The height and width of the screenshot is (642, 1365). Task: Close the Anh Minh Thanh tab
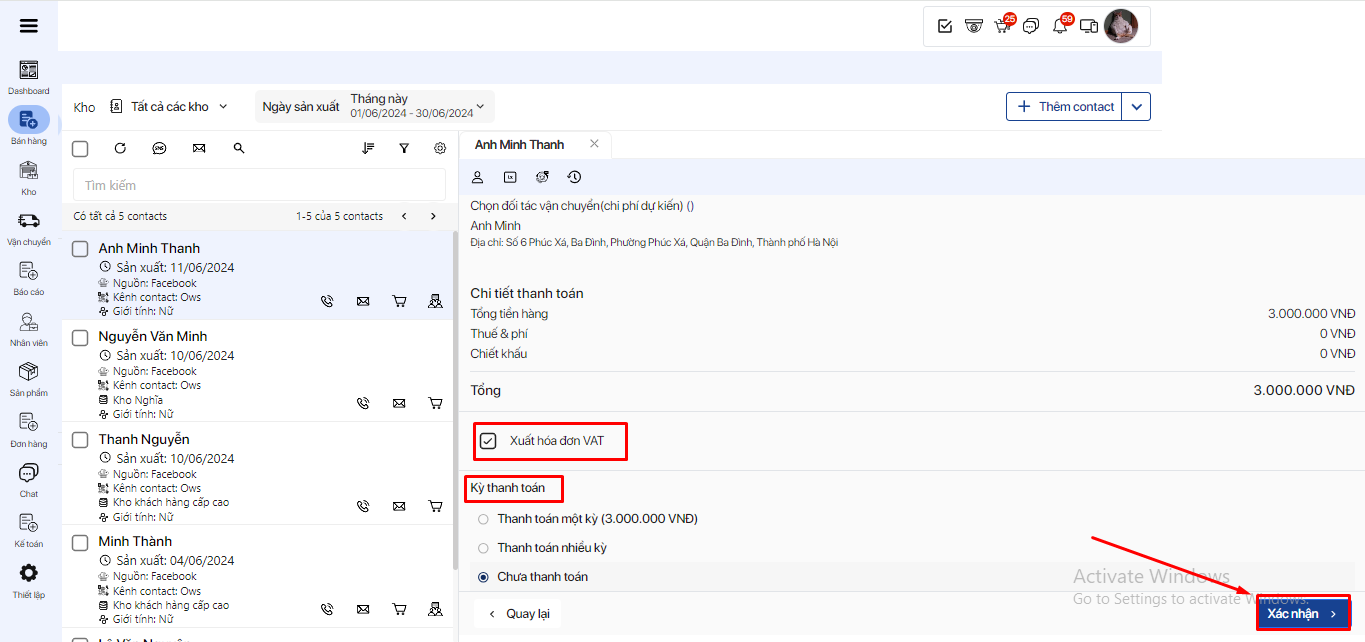point(594,144)
